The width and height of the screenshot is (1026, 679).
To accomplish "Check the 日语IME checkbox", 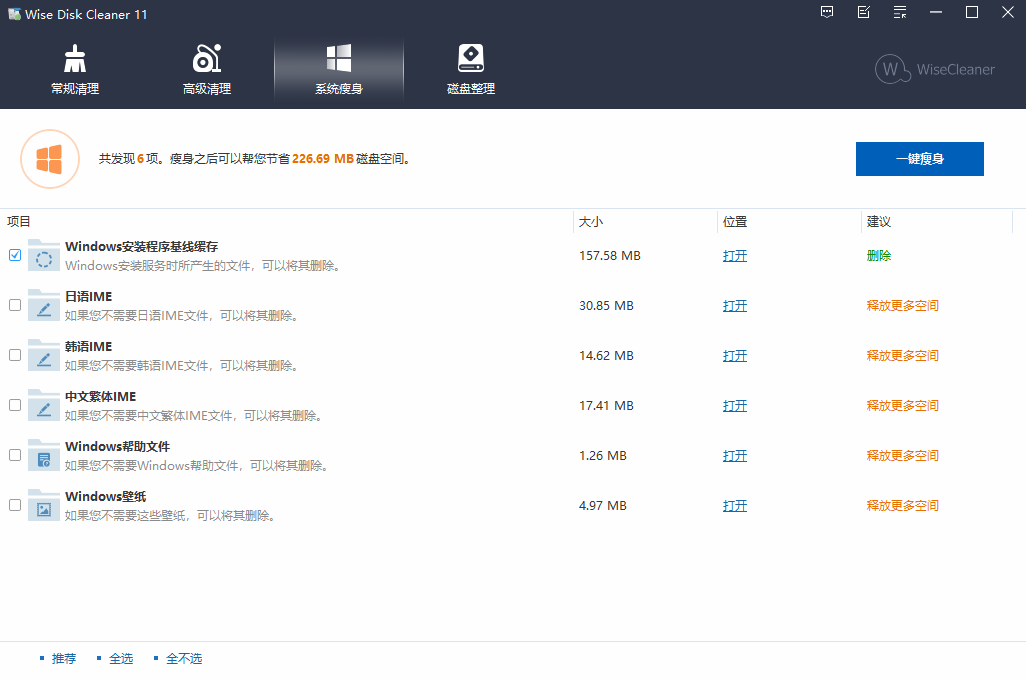I will (15, 305).
